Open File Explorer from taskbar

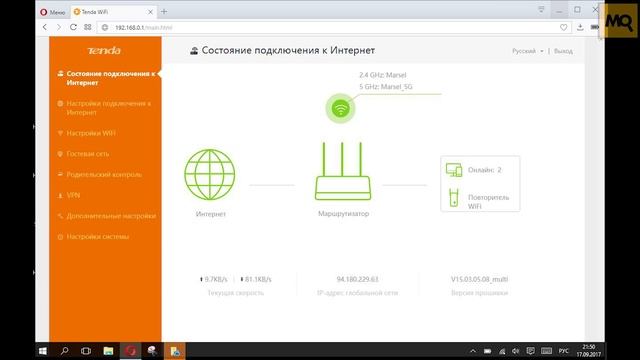[108, 351]
